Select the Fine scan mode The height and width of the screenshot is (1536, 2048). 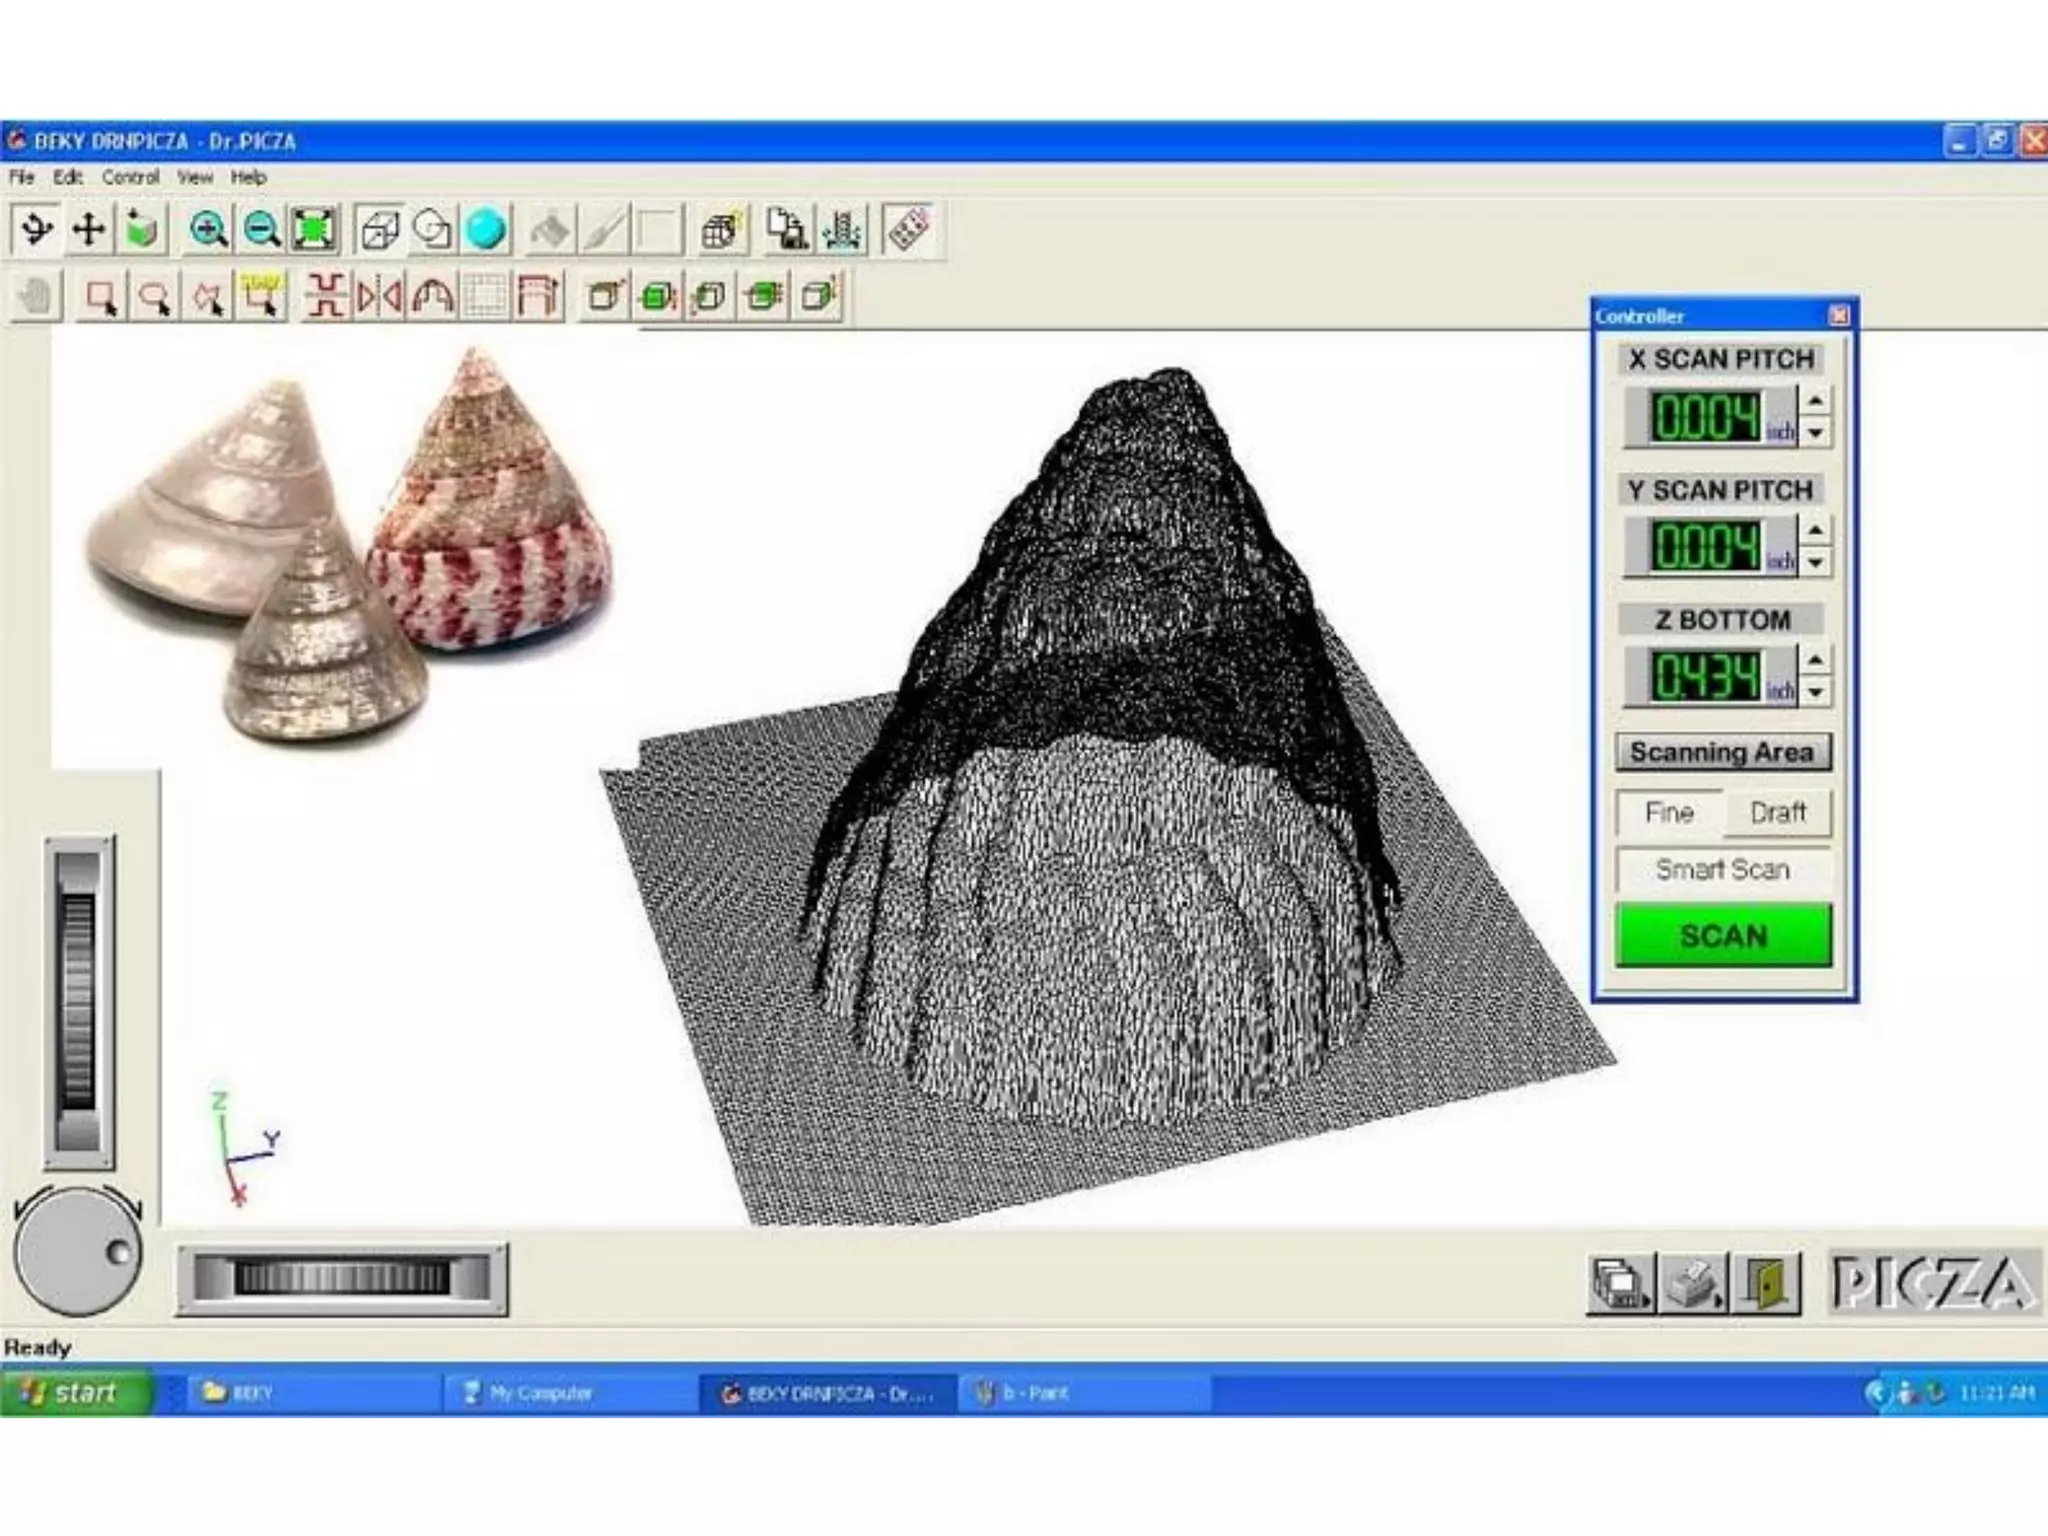pyautogui.click(x=1669, y=812)
